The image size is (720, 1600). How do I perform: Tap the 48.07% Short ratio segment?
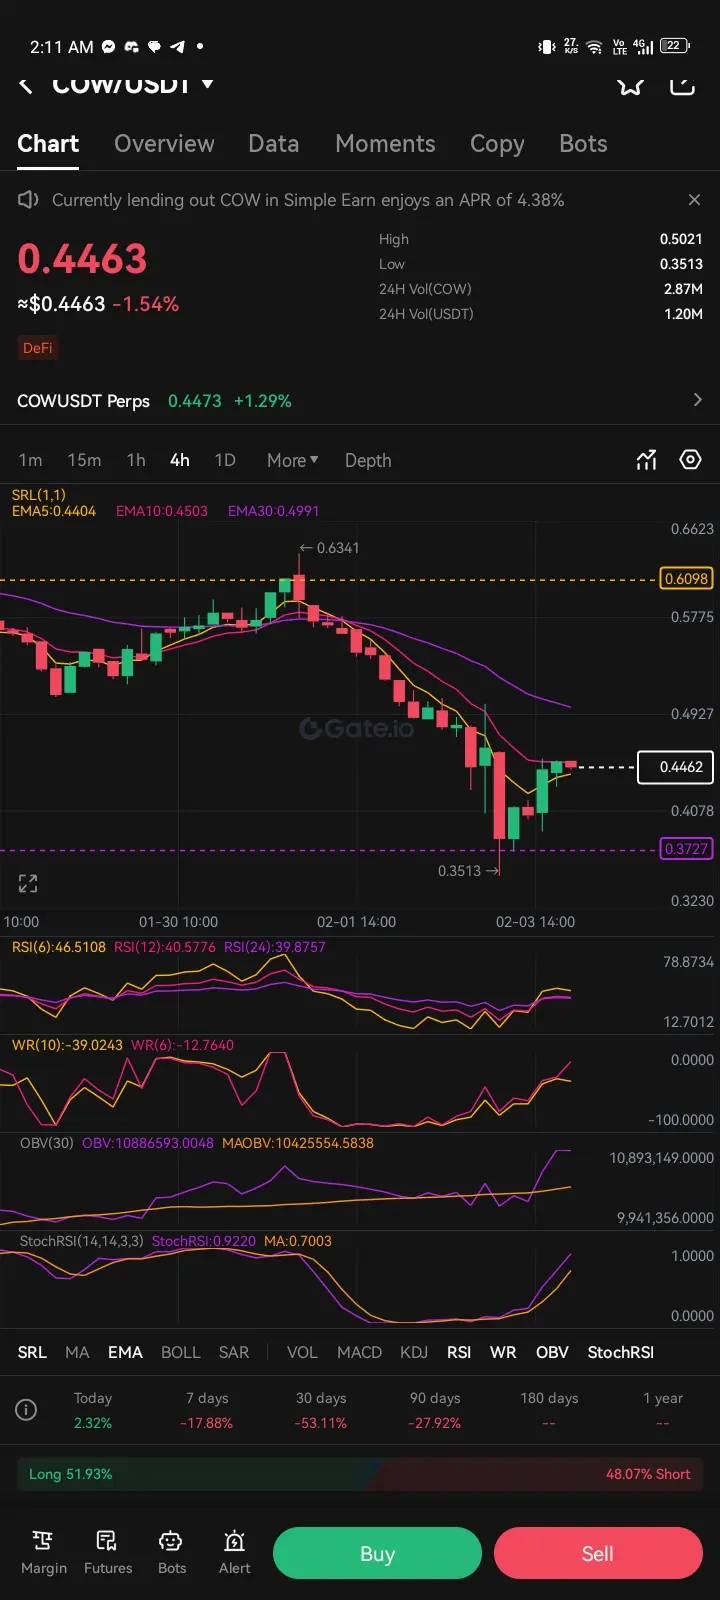coord(540,1474)
